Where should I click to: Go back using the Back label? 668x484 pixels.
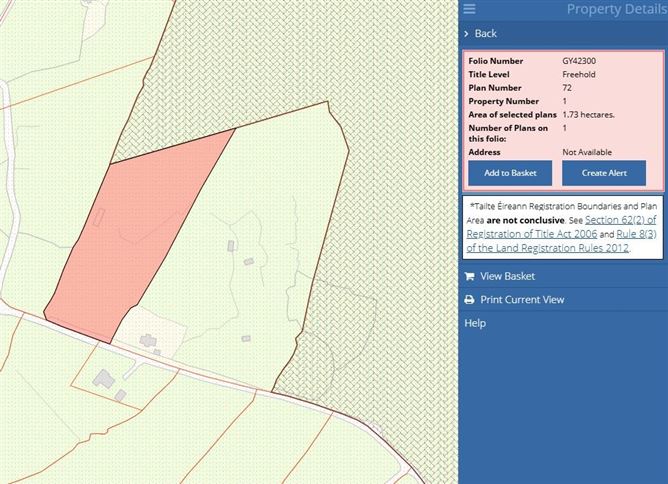(x=485, y=34)
